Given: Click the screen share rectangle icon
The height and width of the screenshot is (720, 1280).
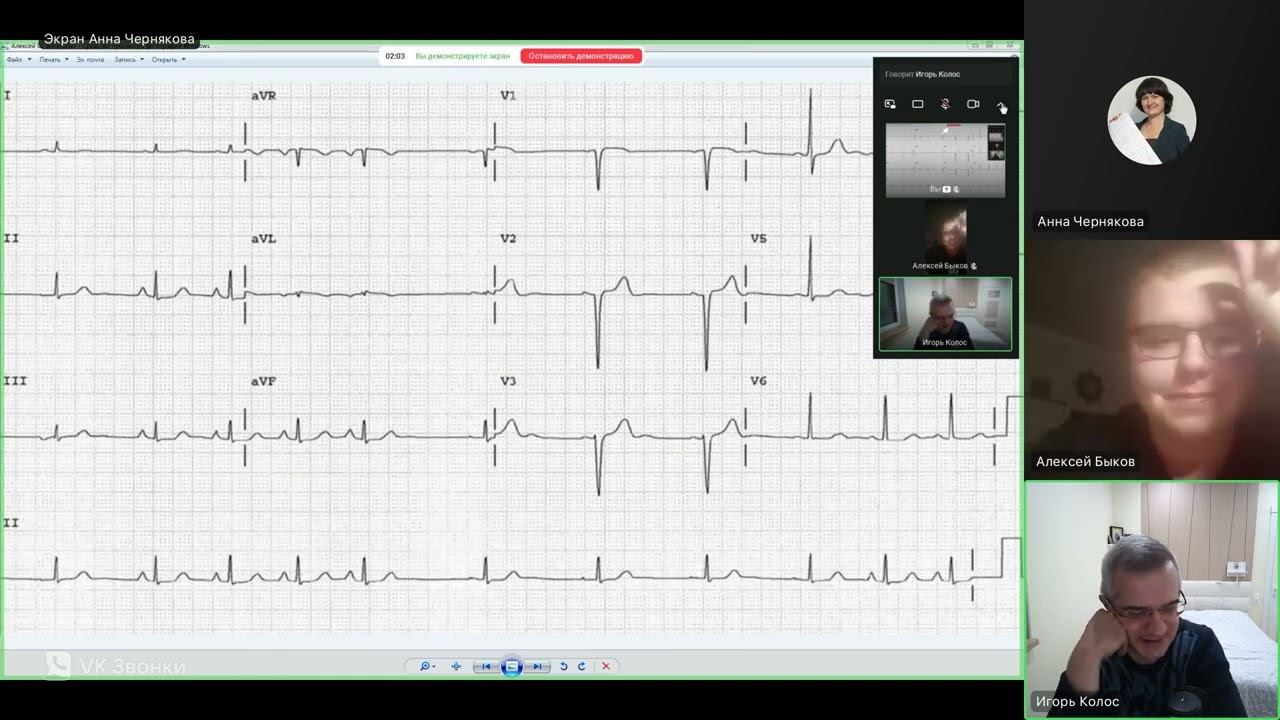Looking at the screenshot, I should point(918,104).
